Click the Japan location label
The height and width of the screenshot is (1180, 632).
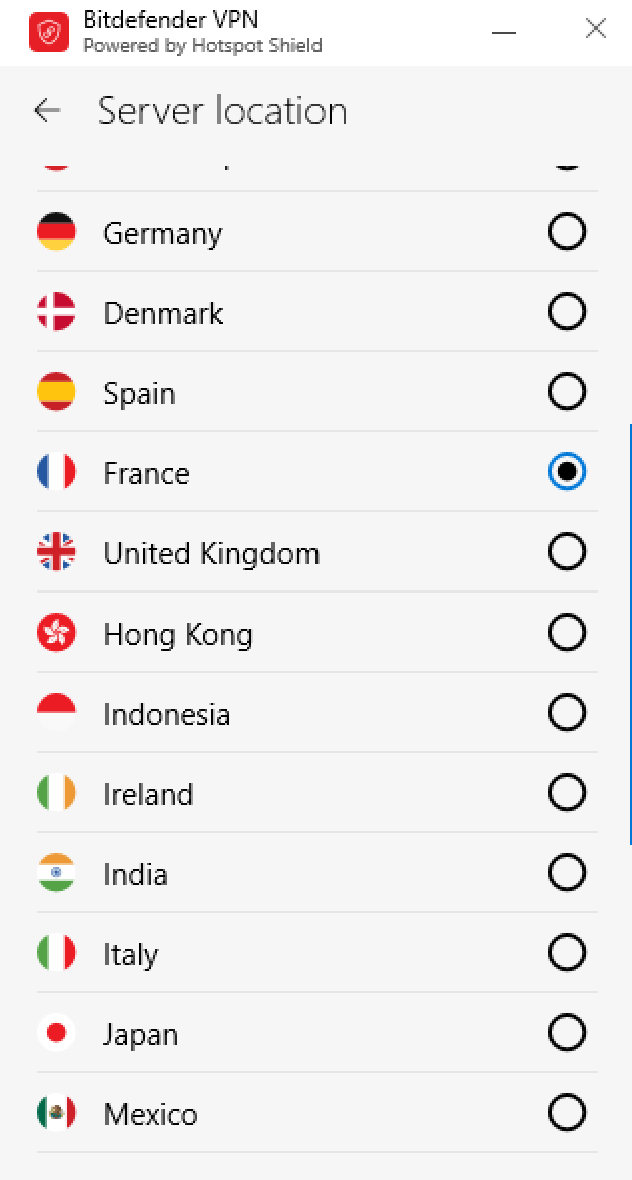coord(140,1034)
